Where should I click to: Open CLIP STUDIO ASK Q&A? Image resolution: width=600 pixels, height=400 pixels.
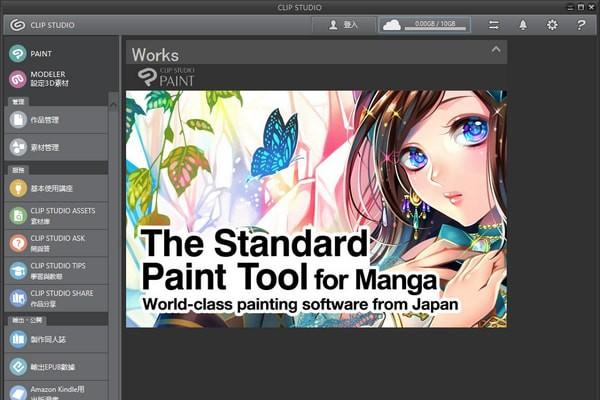pyautogui.click(x=56, y=243)
